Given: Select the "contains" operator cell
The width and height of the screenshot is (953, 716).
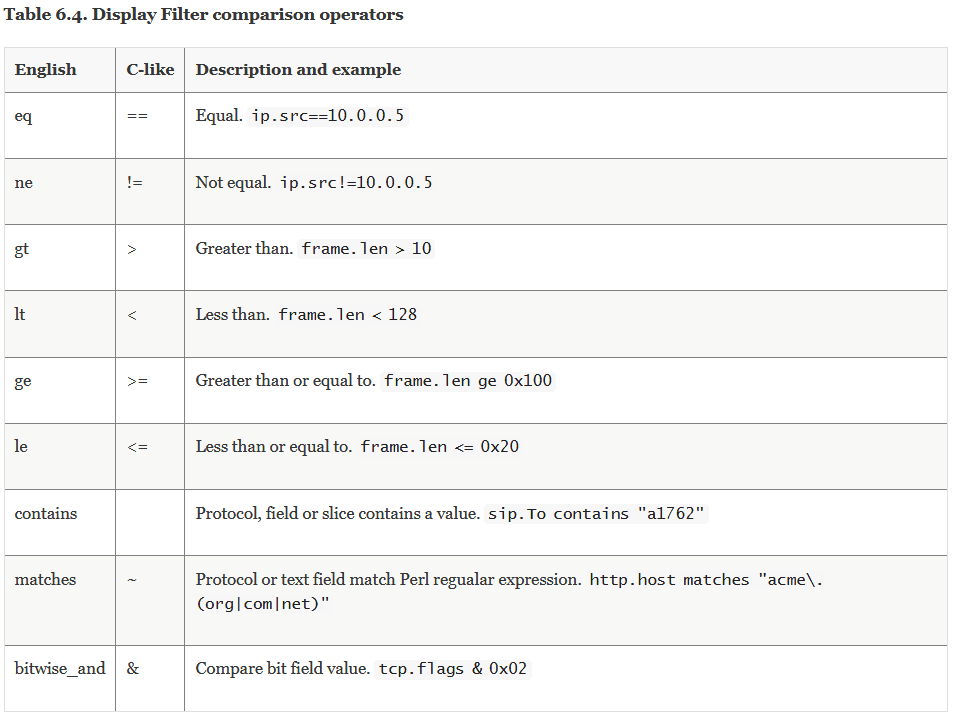Looking at the screenshot, I should (46, 514).
